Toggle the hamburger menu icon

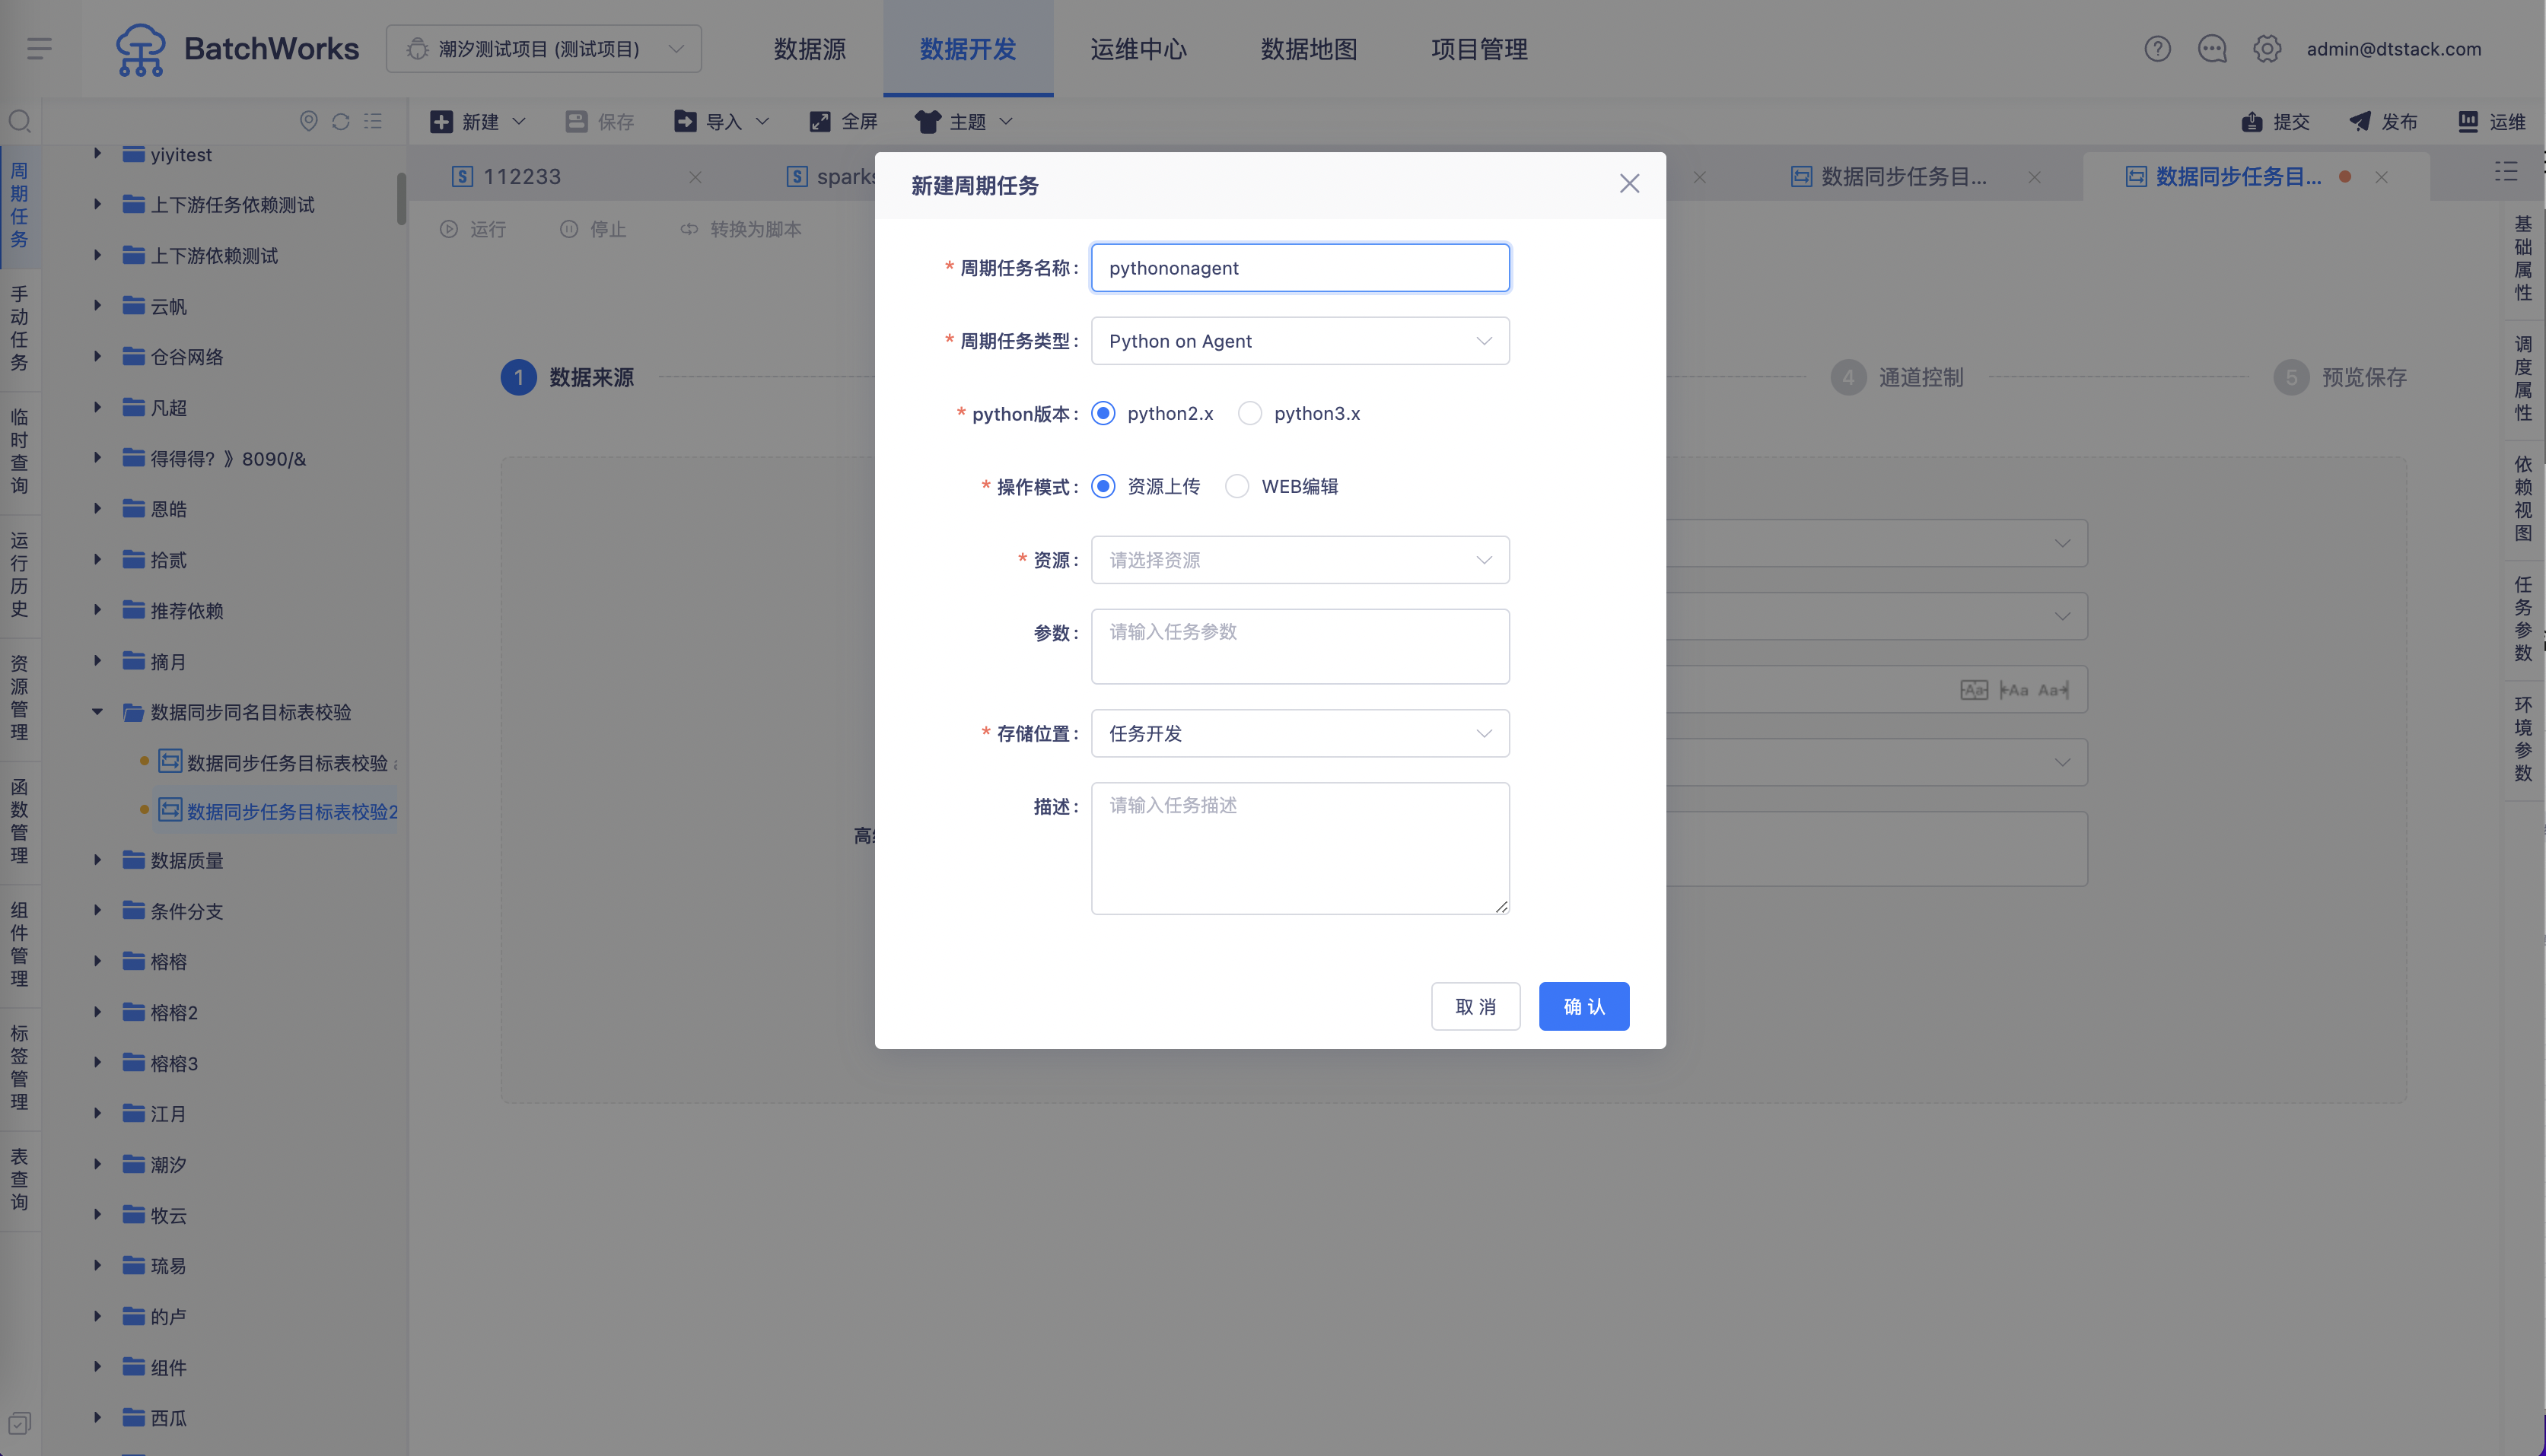[40, 48]
